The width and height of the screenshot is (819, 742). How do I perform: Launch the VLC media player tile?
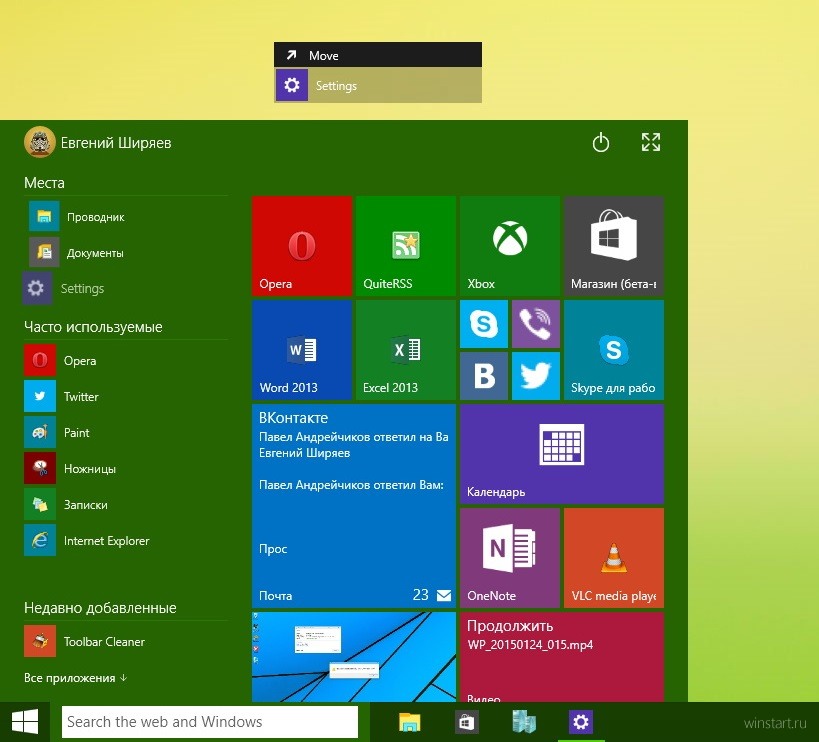[614, 558]
